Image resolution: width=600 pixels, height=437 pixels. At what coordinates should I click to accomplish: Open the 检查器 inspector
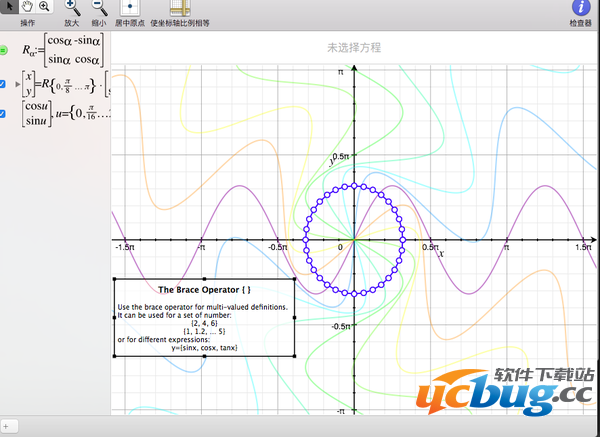tap(581, 7)
